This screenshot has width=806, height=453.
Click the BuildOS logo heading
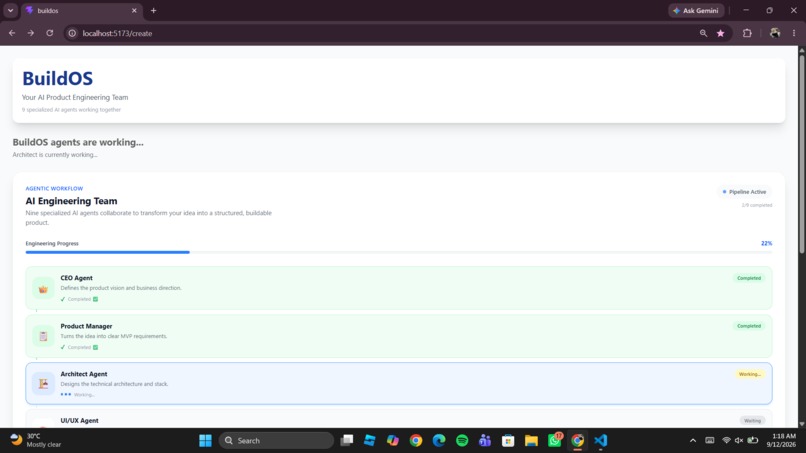pos(58,78)
